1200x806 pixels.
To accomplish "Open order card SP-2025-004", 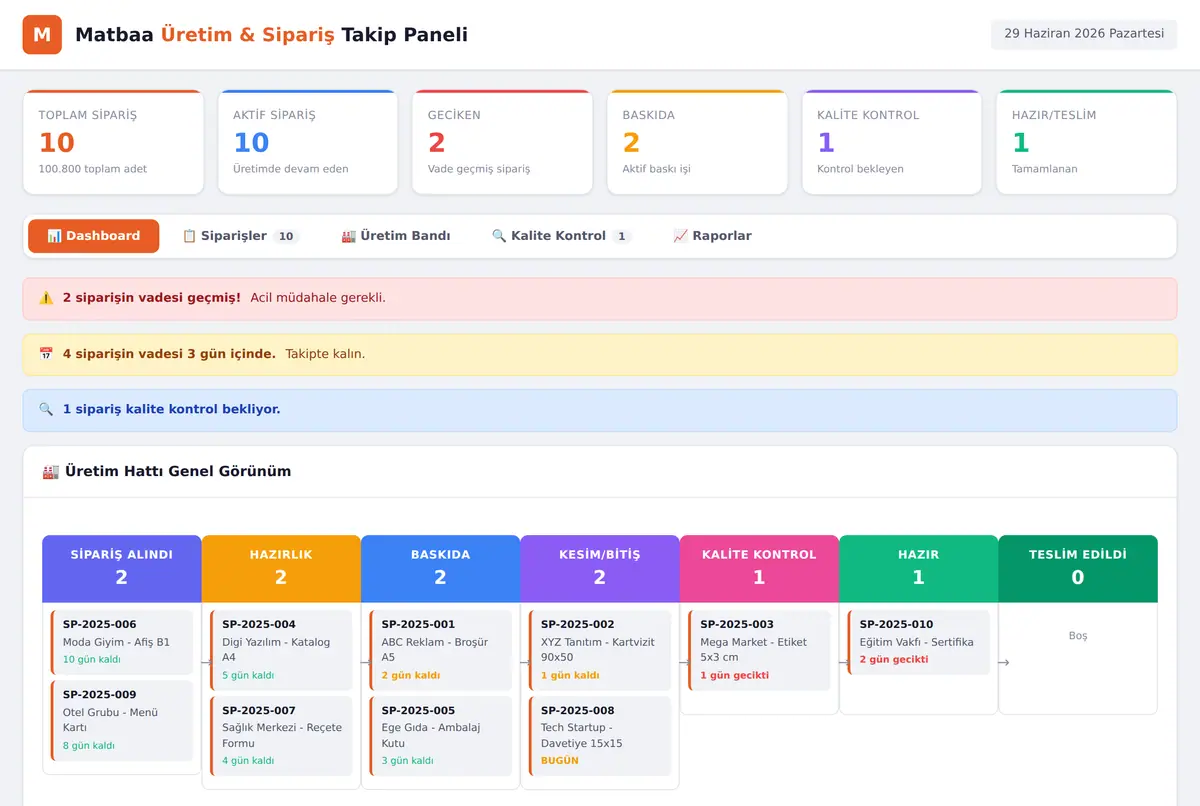I will point(281,650).
